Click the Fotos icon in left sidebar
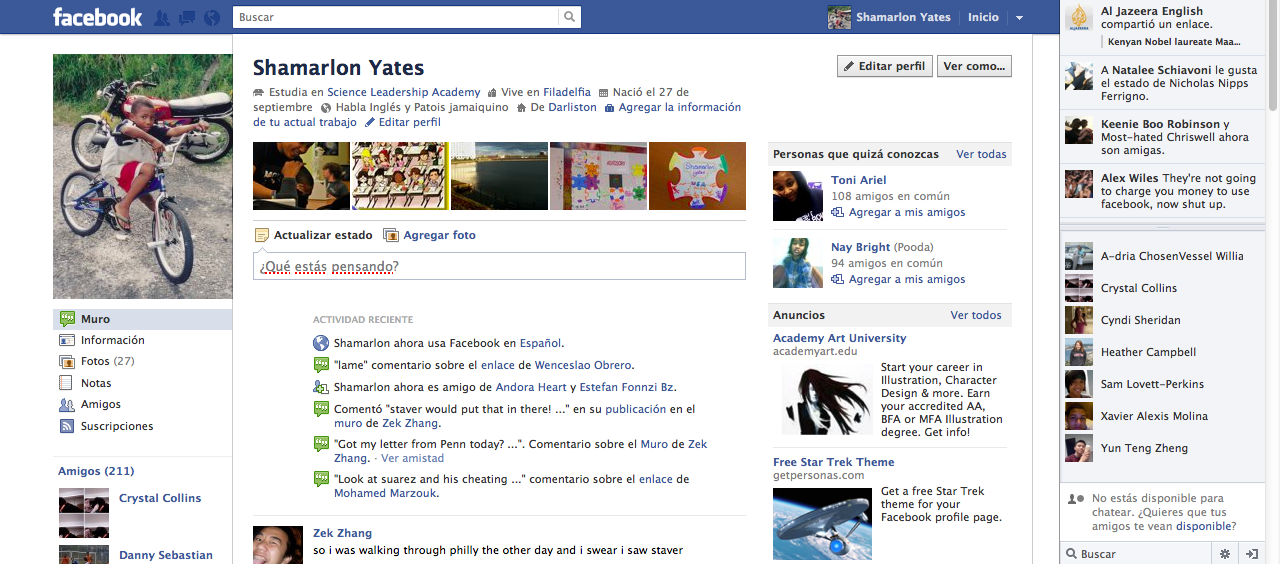 (67, 362)
